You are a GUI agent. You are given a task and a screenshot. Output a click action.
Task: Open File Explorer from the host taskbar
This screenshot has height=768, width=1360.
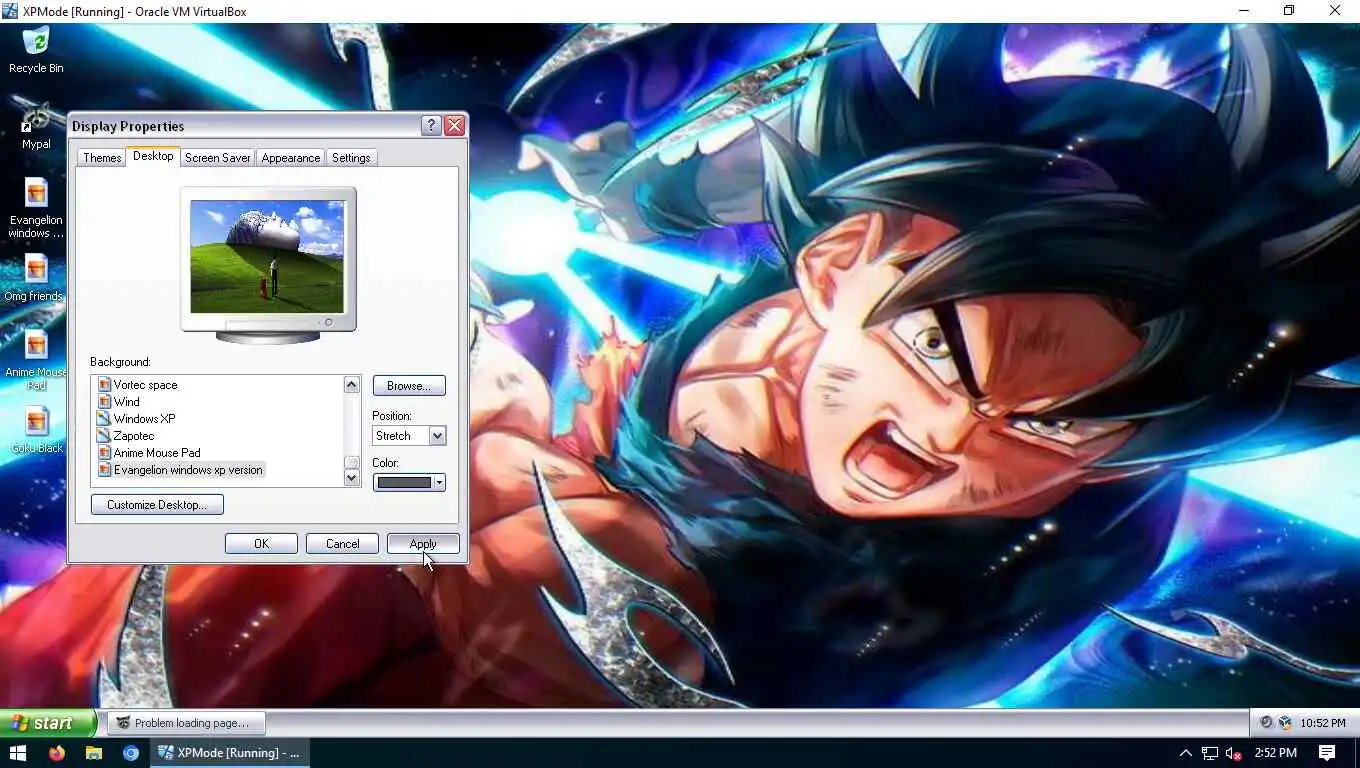click(93, 753)
